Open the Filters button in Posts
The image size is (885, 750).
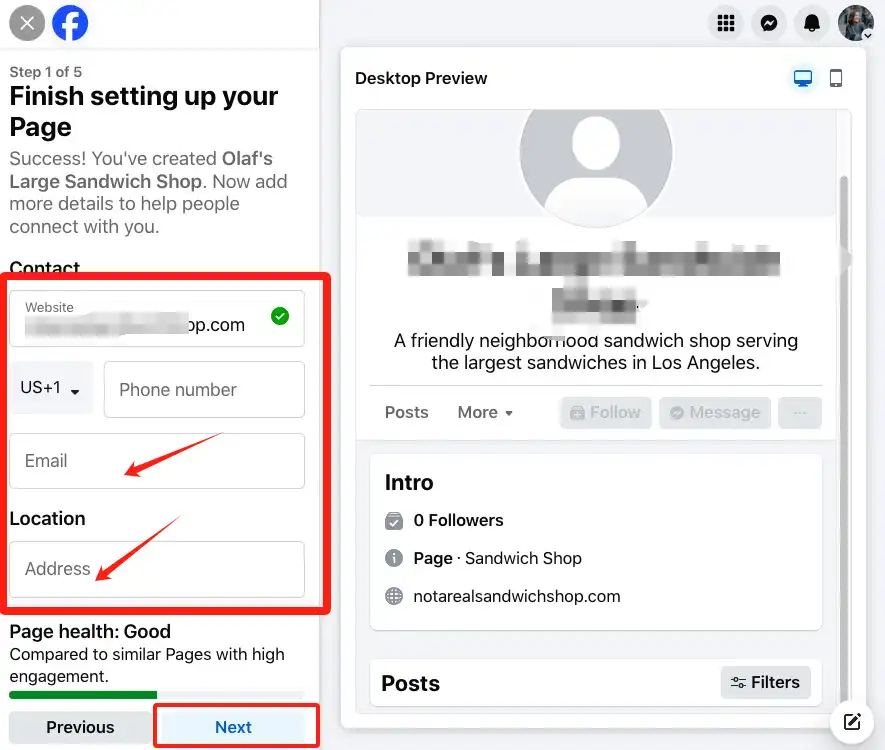(x=765, y=682)
